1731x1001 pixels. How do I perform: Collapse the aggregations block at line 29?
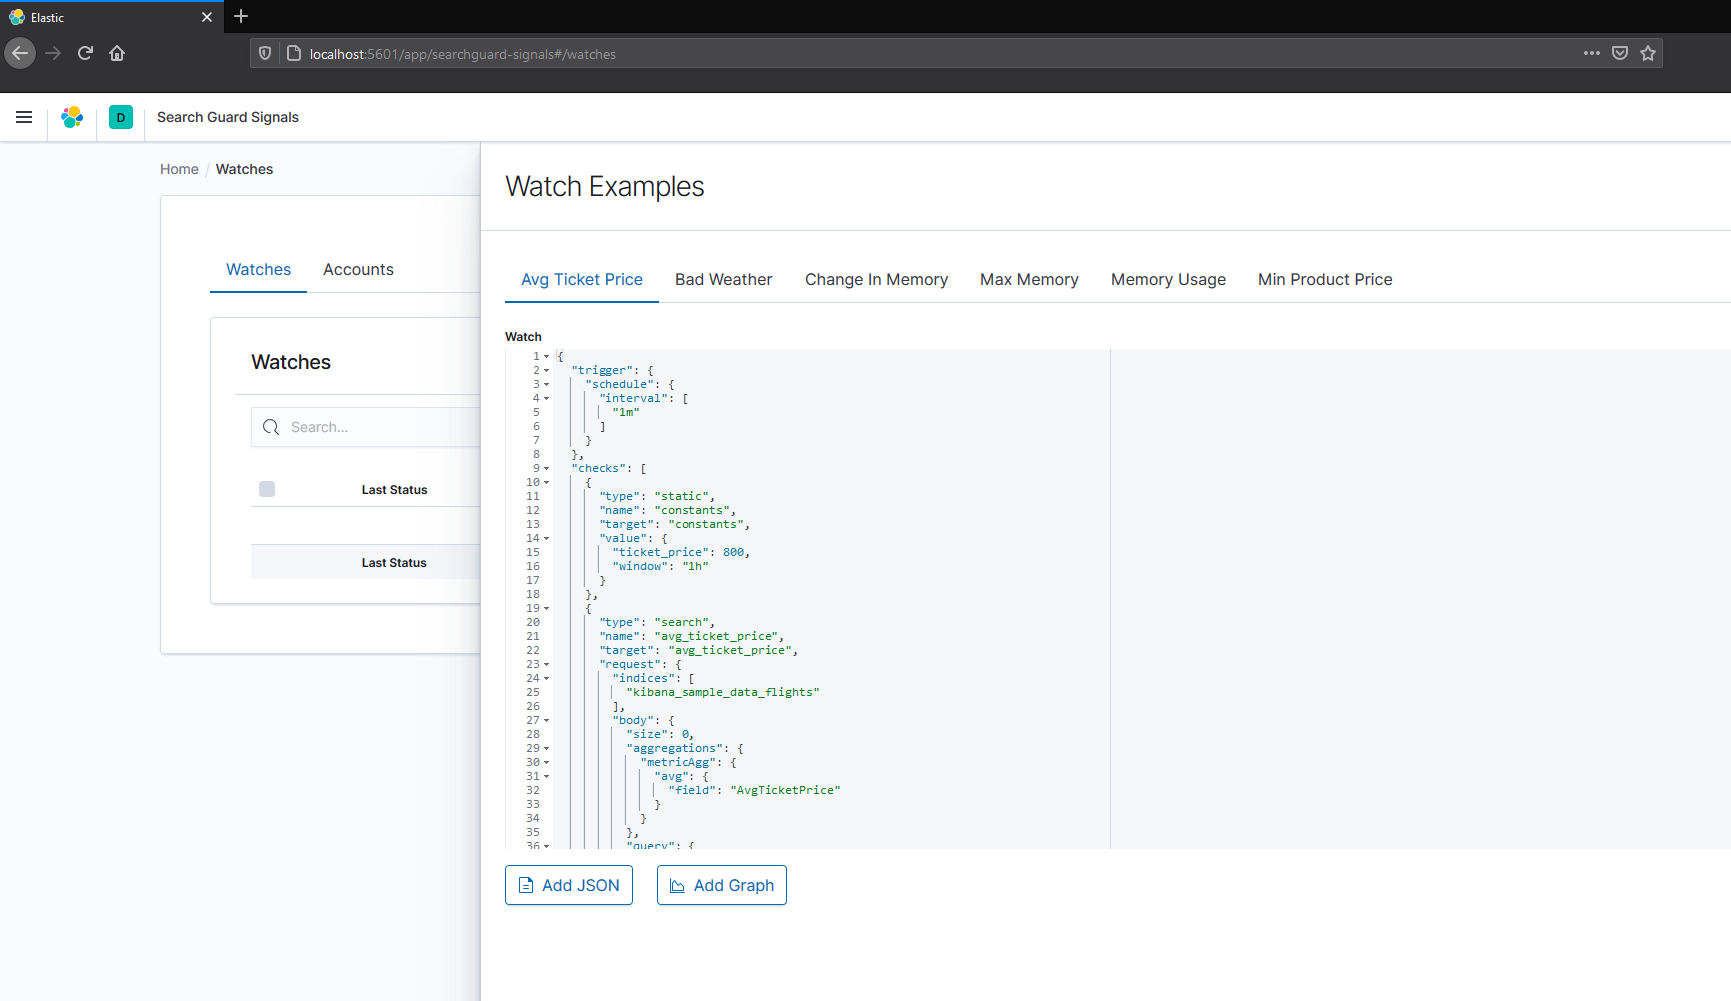tap(547, 748)
